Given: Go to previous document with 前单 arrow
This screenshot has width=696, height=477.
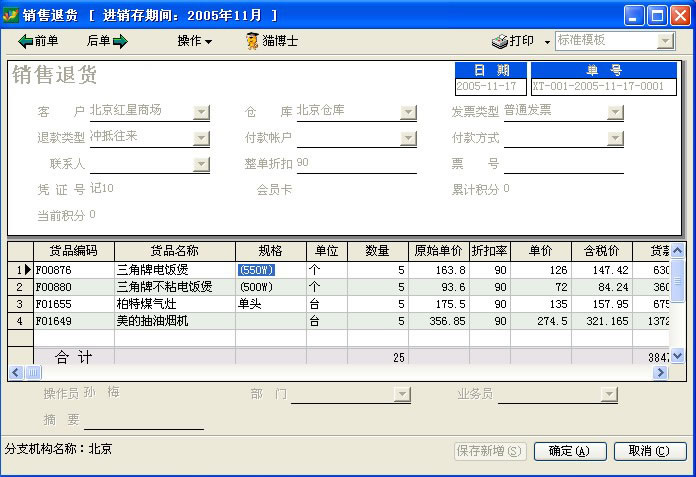Looking at the screenshot, I should pos(38,41).
